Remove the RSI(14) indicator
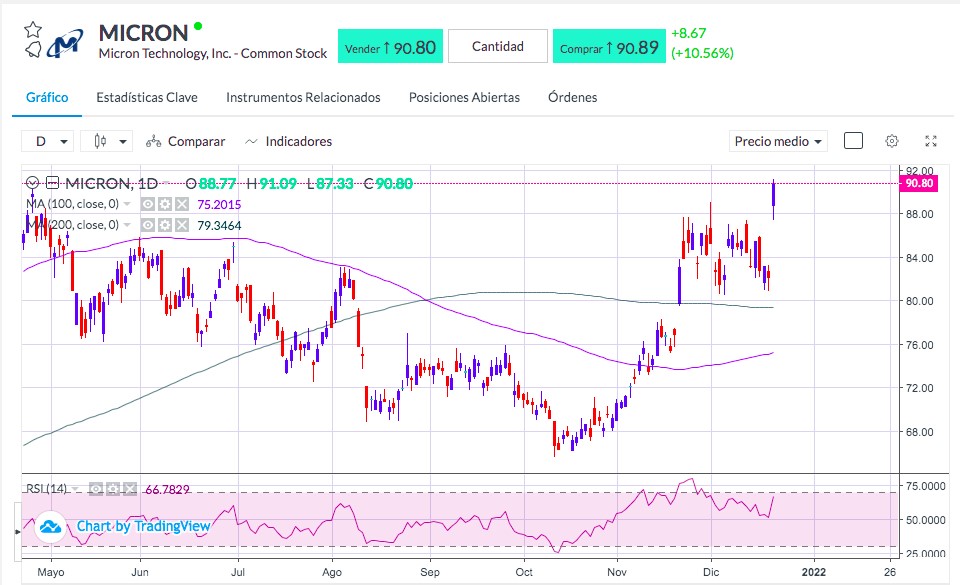960x585 pixels. (x=130, y=489)
